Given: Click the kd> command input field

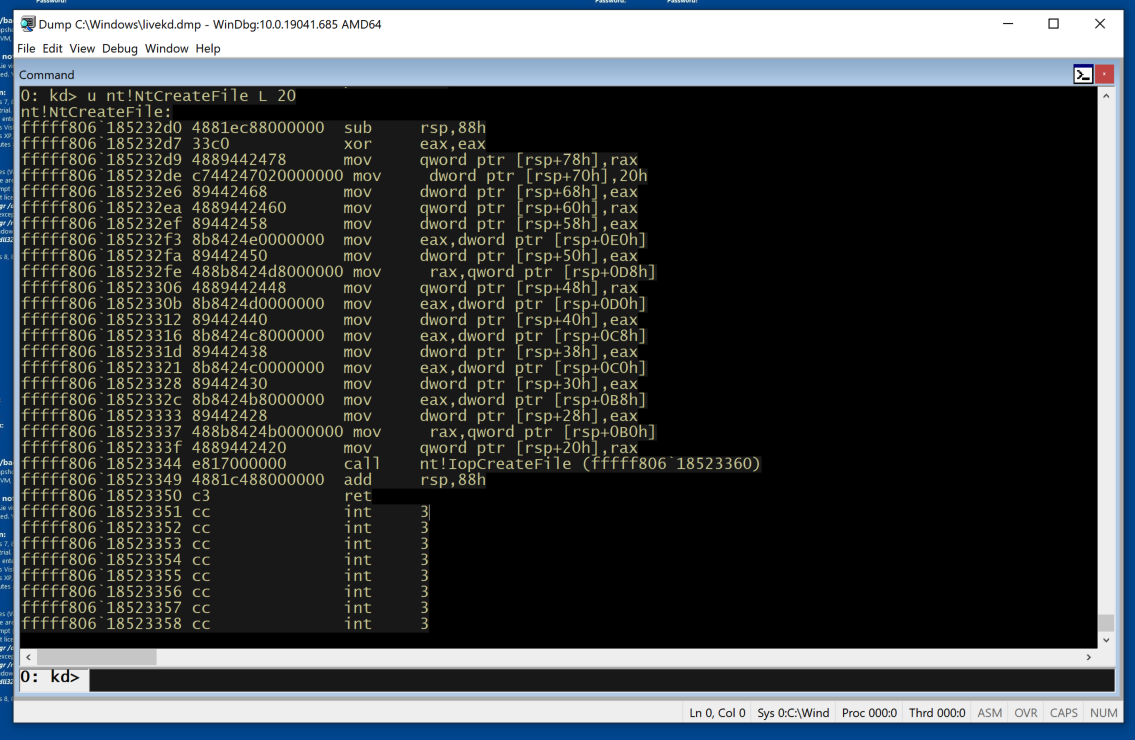Looking at the screenshot, I should [x=602, y=679].
